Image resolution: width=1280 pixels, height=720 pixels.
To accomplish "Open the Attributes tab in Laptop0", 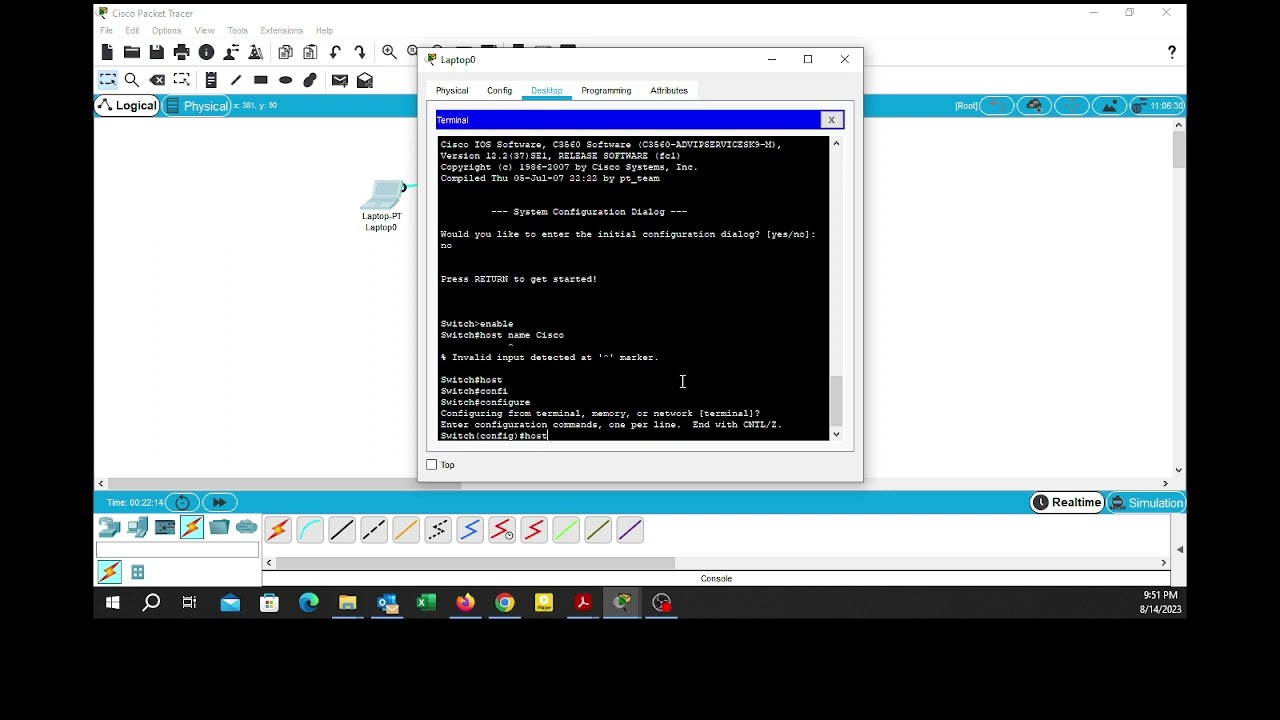I will click(669, 91).
